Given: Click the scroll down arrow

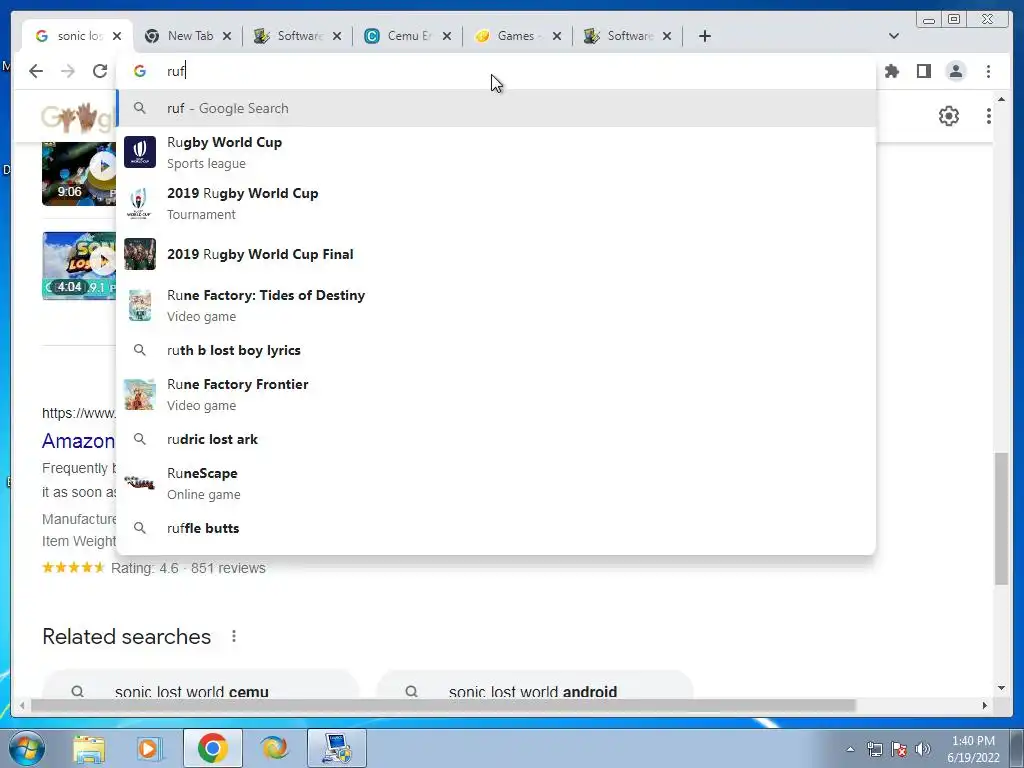Looking at the screenshot, I should 1001,687.
